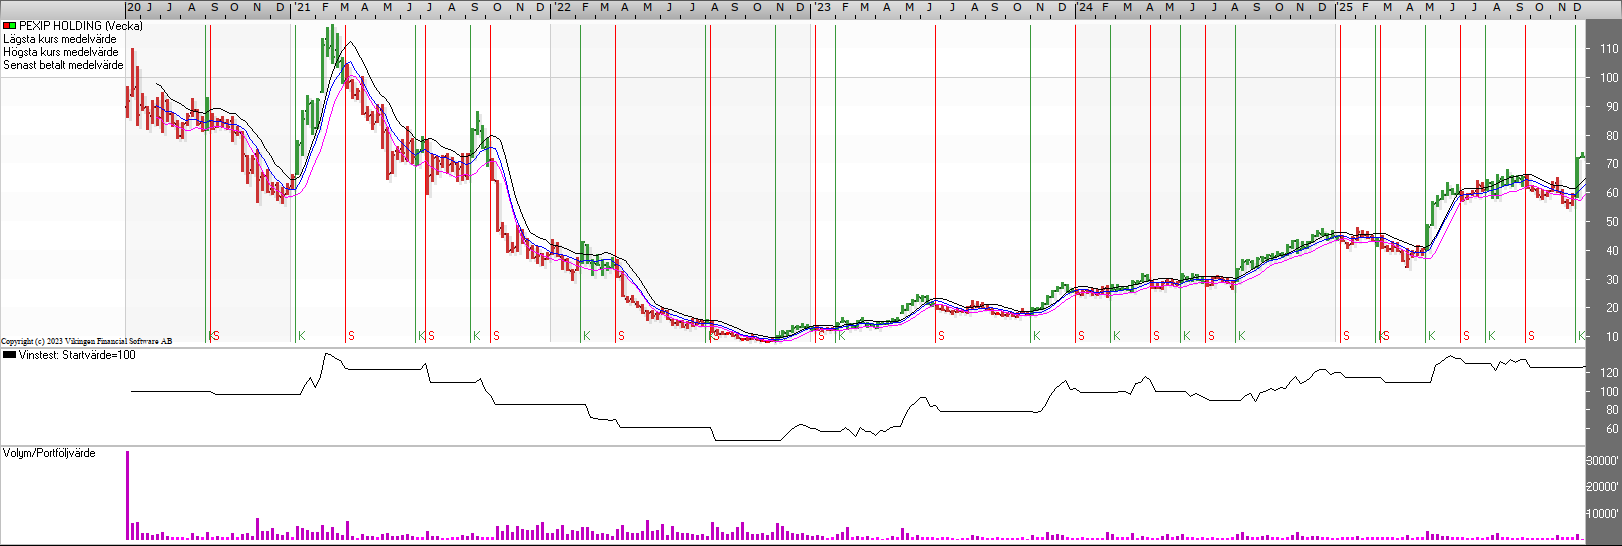Click the Volym/Portföljvärde panel label
The height and width of the screenshot is (546, 1622).
click(x=49, y=453)
